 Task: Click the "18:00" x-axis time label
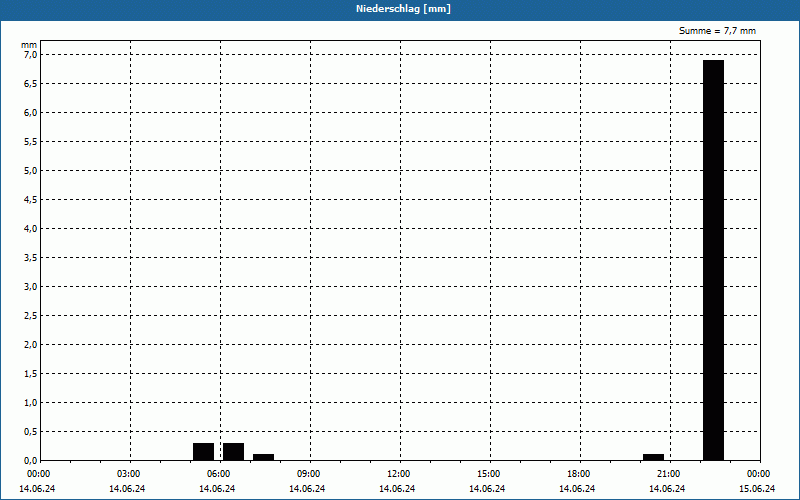click(579, 474)
